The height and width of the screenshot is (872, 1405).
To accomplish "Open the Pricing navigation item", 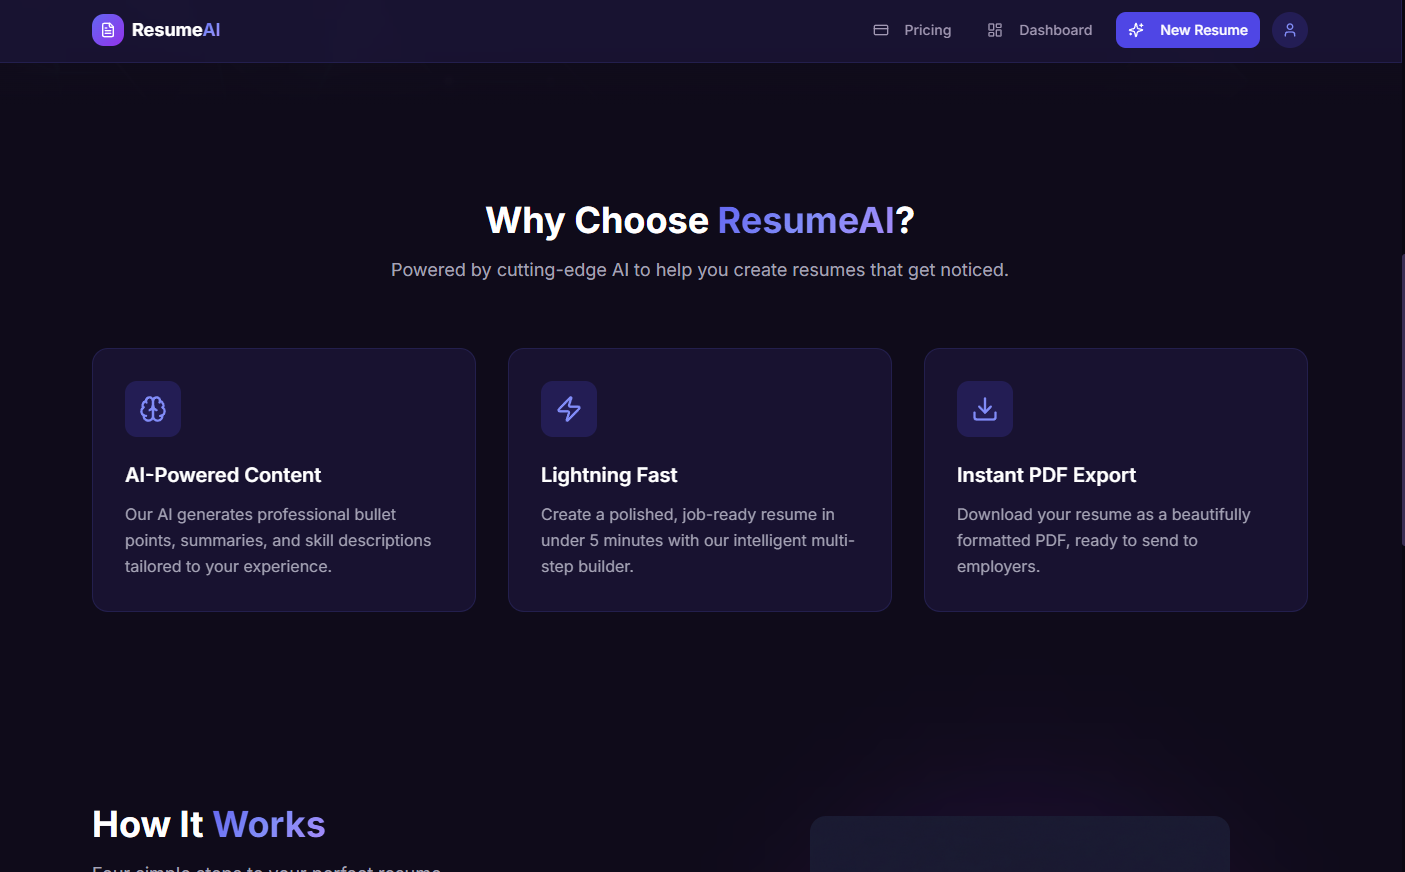I will pyautogui.click(x=928, y=30).
